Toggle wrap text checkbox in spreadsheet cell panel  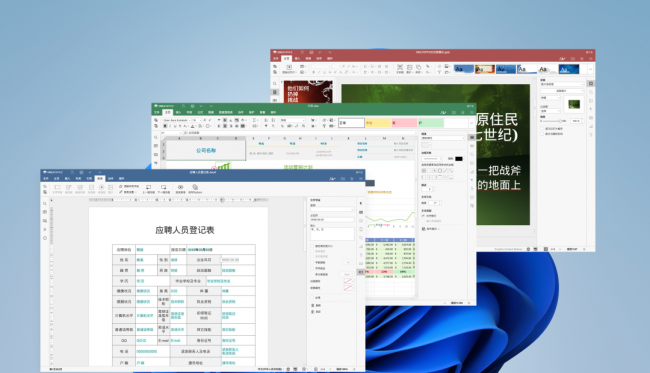tap(423, 216)
